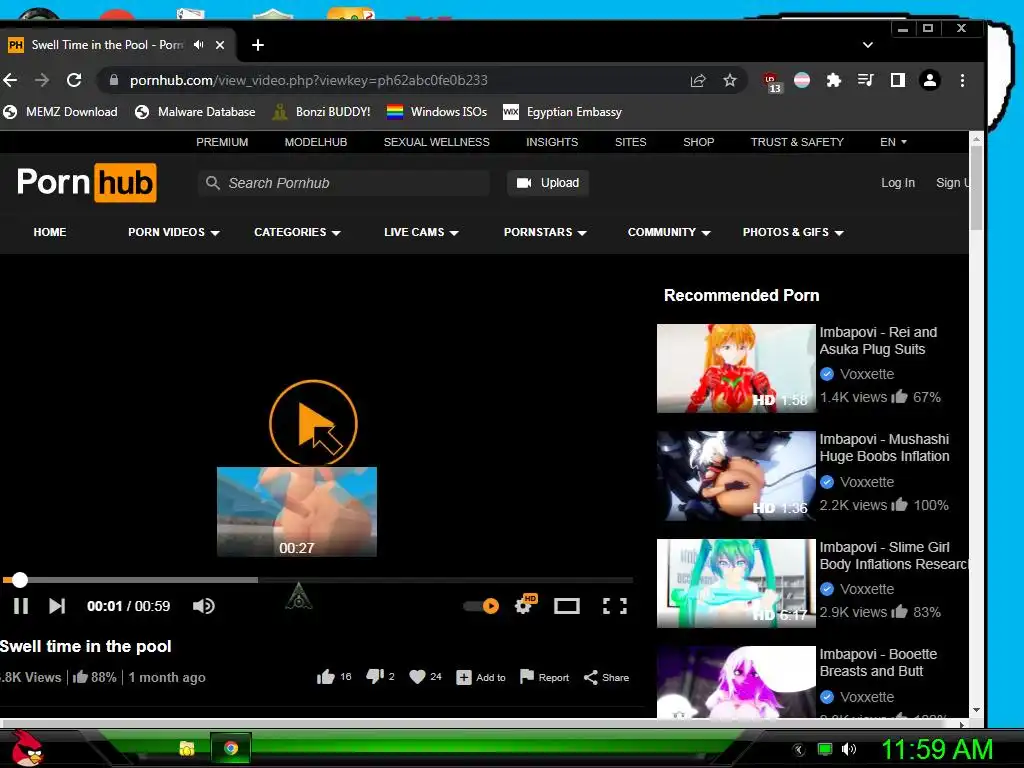The image size is (1024, 768).
Task: Open the Bonzi BUDDY! bookmark
Action: pyautogui.click(x=321, y=112)
